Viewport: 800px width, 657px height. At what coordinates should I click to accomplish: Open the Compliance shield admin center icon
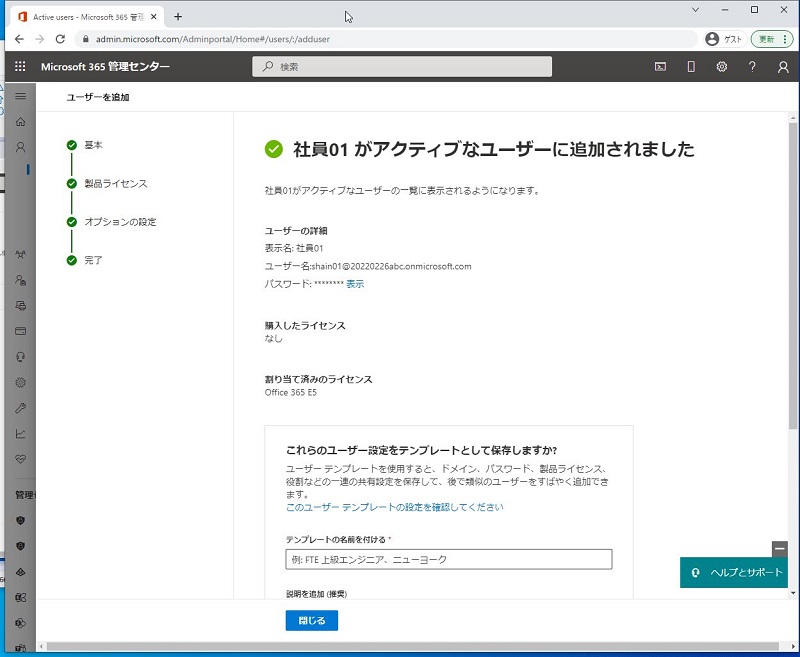[x=20, y=546]
